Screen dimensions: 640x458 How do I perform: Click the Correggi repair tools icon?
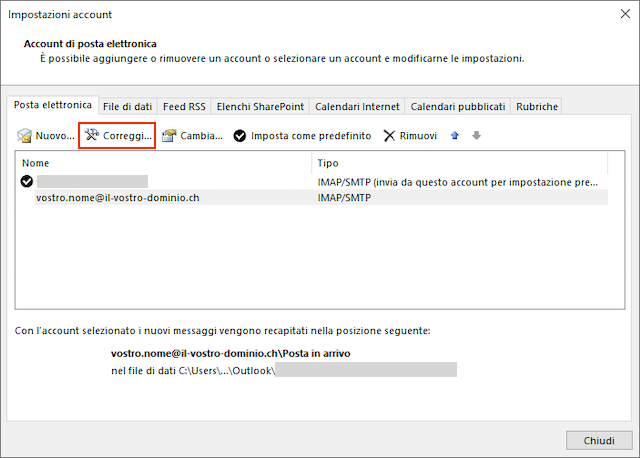[92, 135]
